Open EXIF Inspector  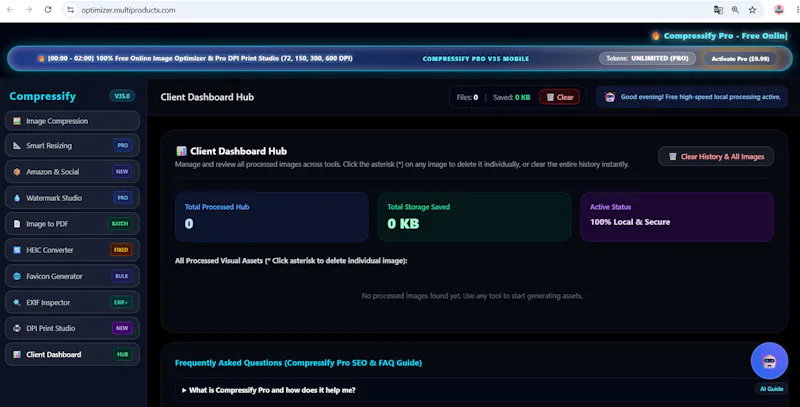point(72,302)
